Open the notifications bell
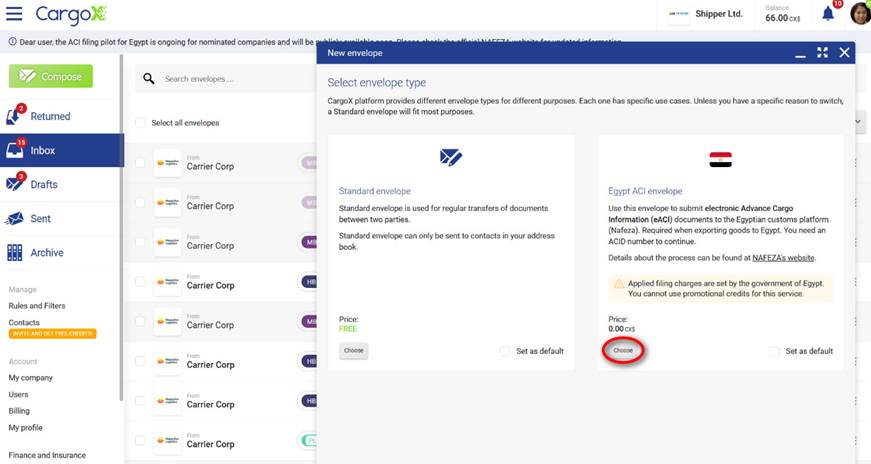This screenshot has width=871, height=464. [828, 13]
